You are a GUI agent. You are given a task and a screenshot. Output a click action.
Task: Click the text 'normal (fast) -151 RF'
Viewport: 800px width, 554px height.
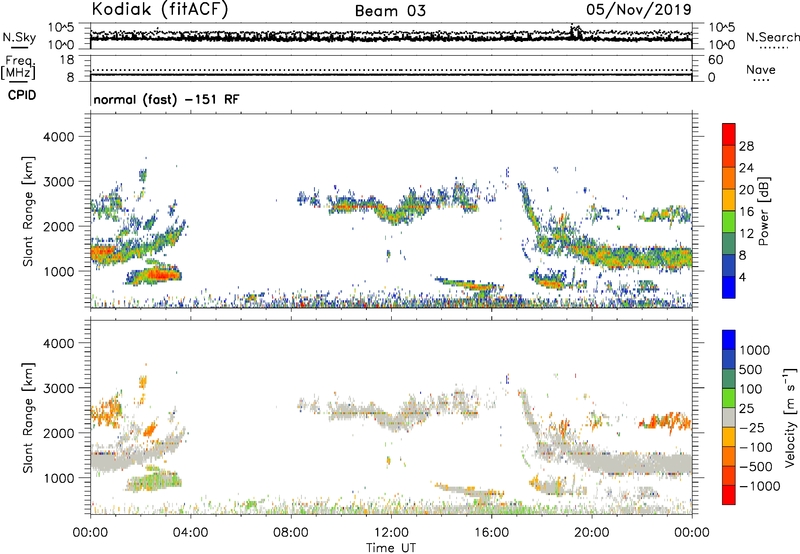click(x=166, y=99)
